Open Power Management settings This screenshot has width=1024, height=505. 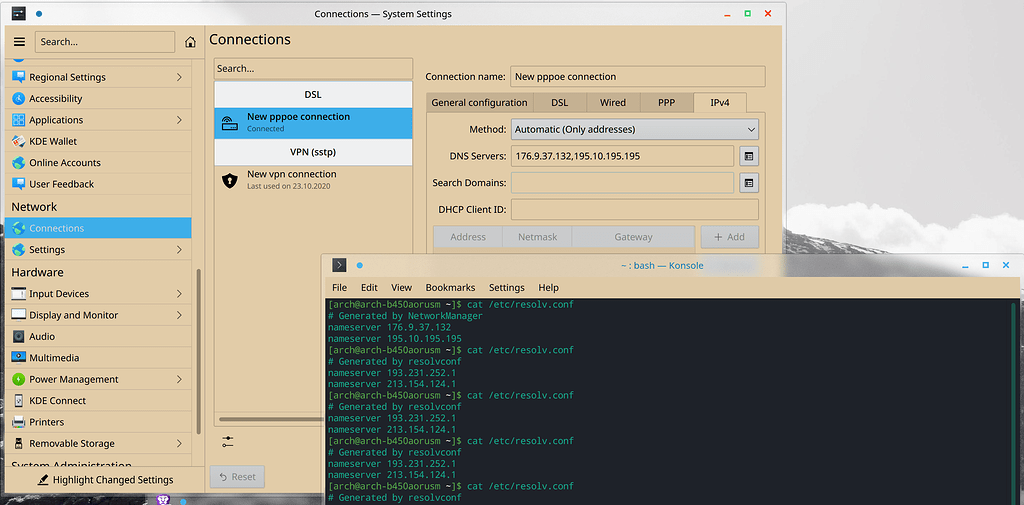click(98, 380)
